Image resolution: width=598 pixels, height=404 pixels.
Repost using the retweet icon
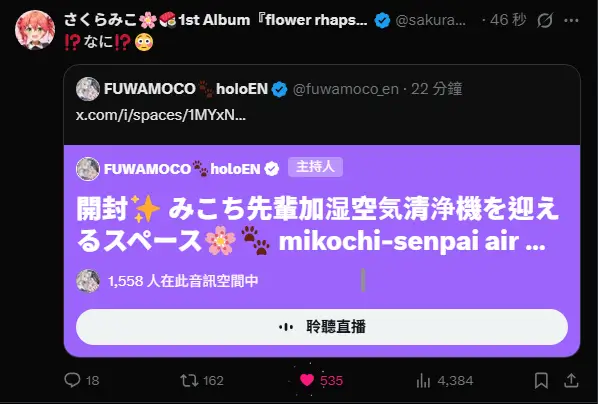(189, 380)
